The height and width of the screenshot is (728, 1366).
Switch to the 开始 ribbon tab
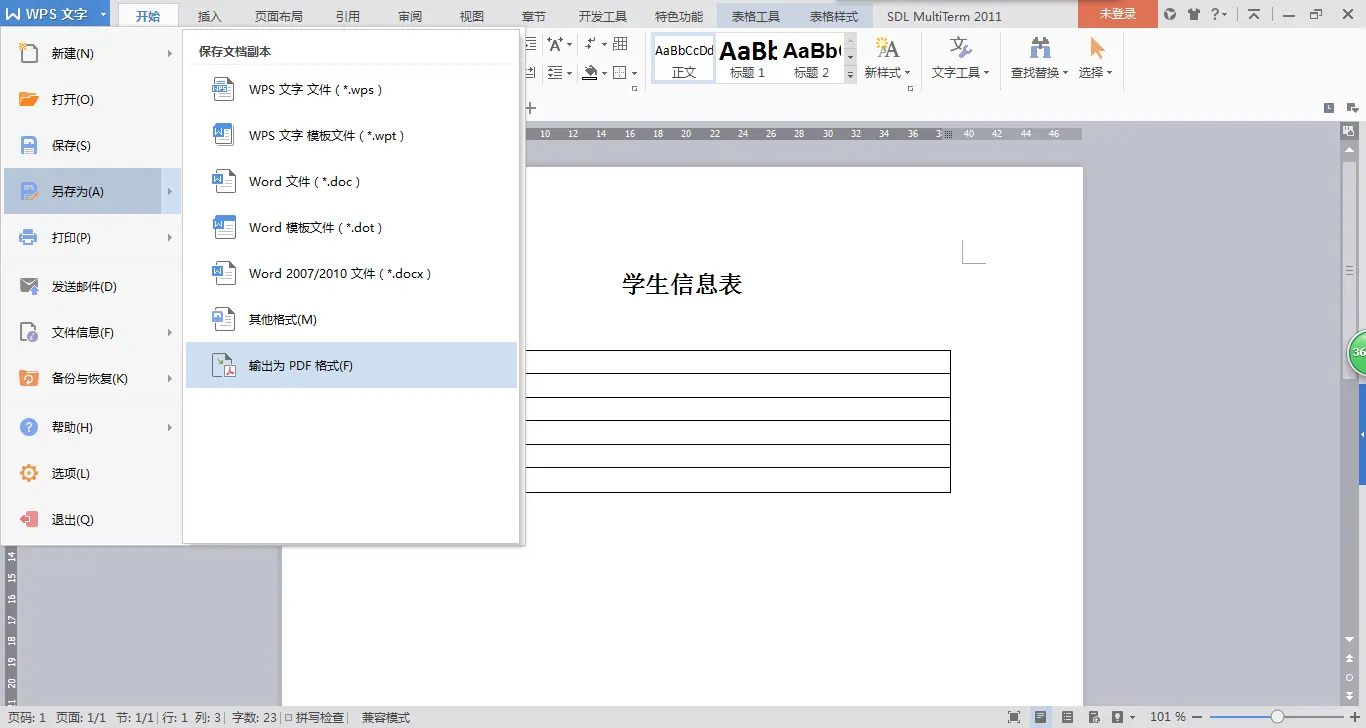point(148,16)
